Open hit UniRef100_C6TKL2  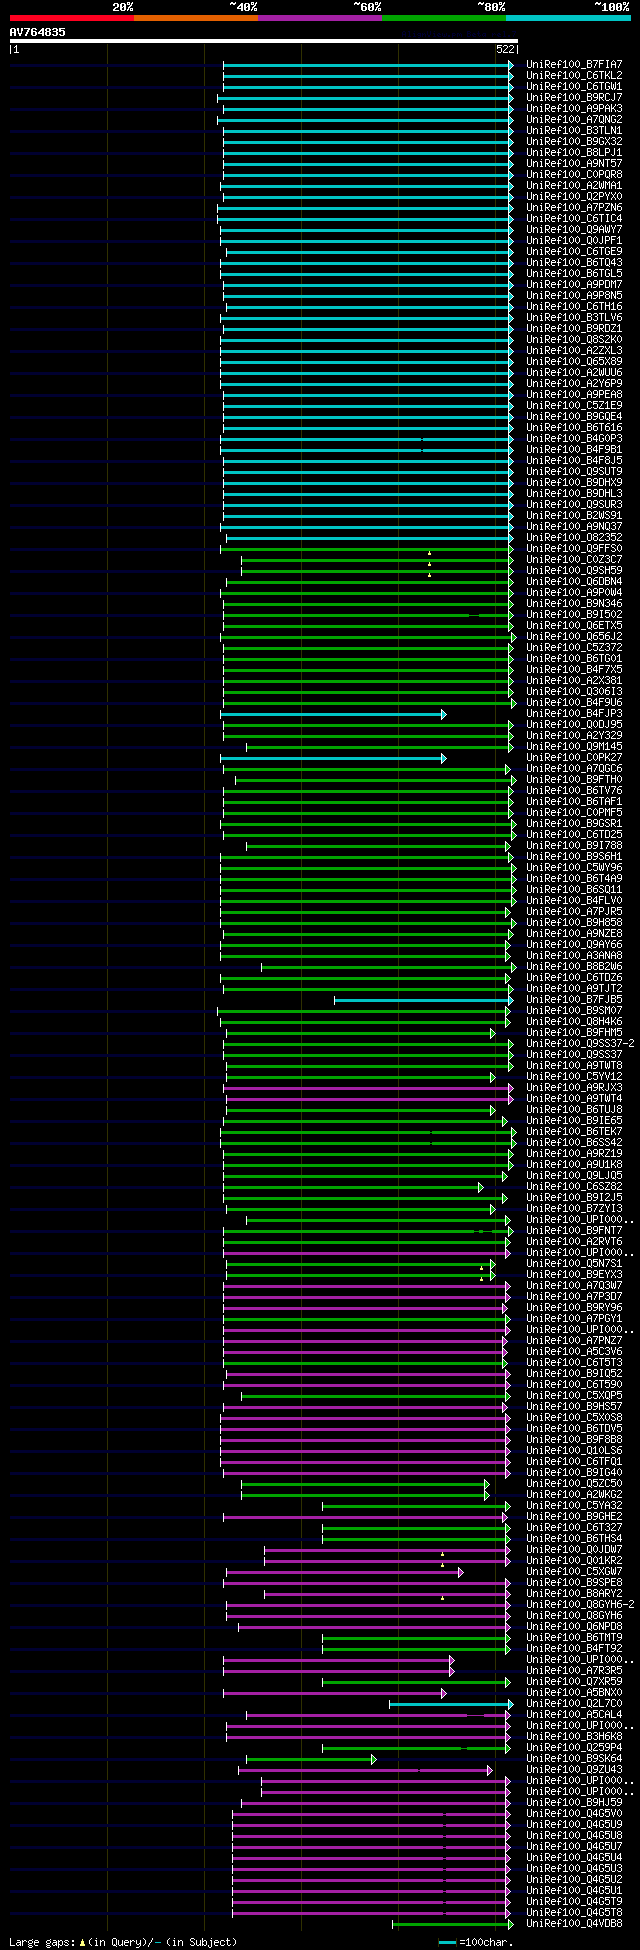[x=574, y=75]
